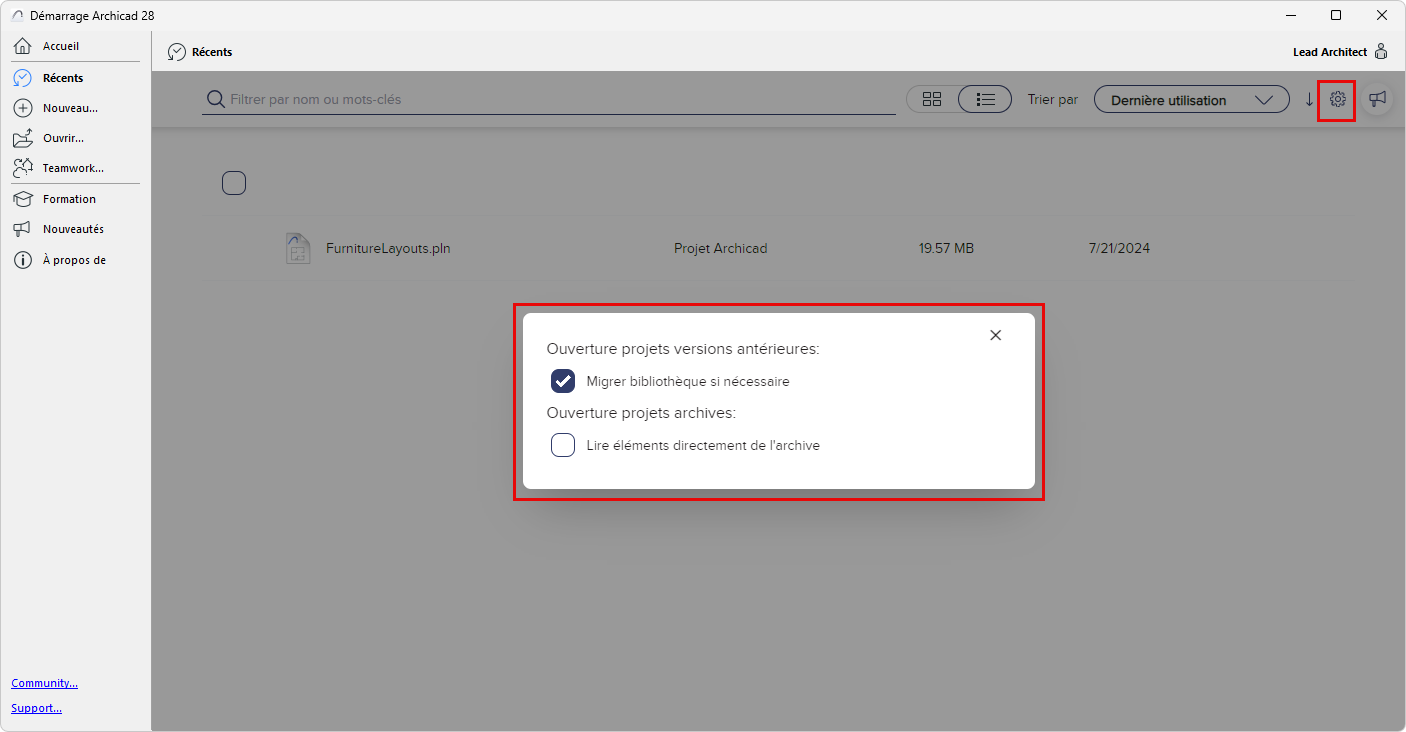1406x732 pixels.
Task: Click the Lead Architect user profile icon
Action: pyautogui.click(x=1381, y=51)
